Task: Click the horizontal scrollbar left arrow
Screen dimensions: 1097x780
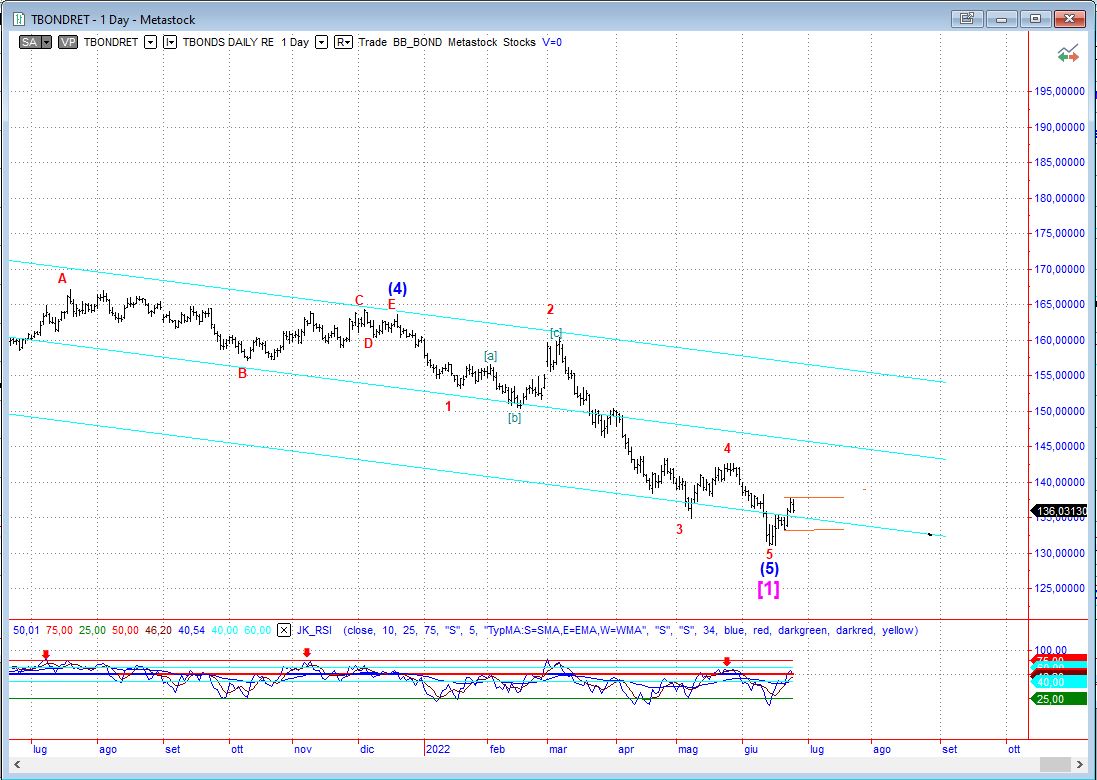Action: point(15,765)
